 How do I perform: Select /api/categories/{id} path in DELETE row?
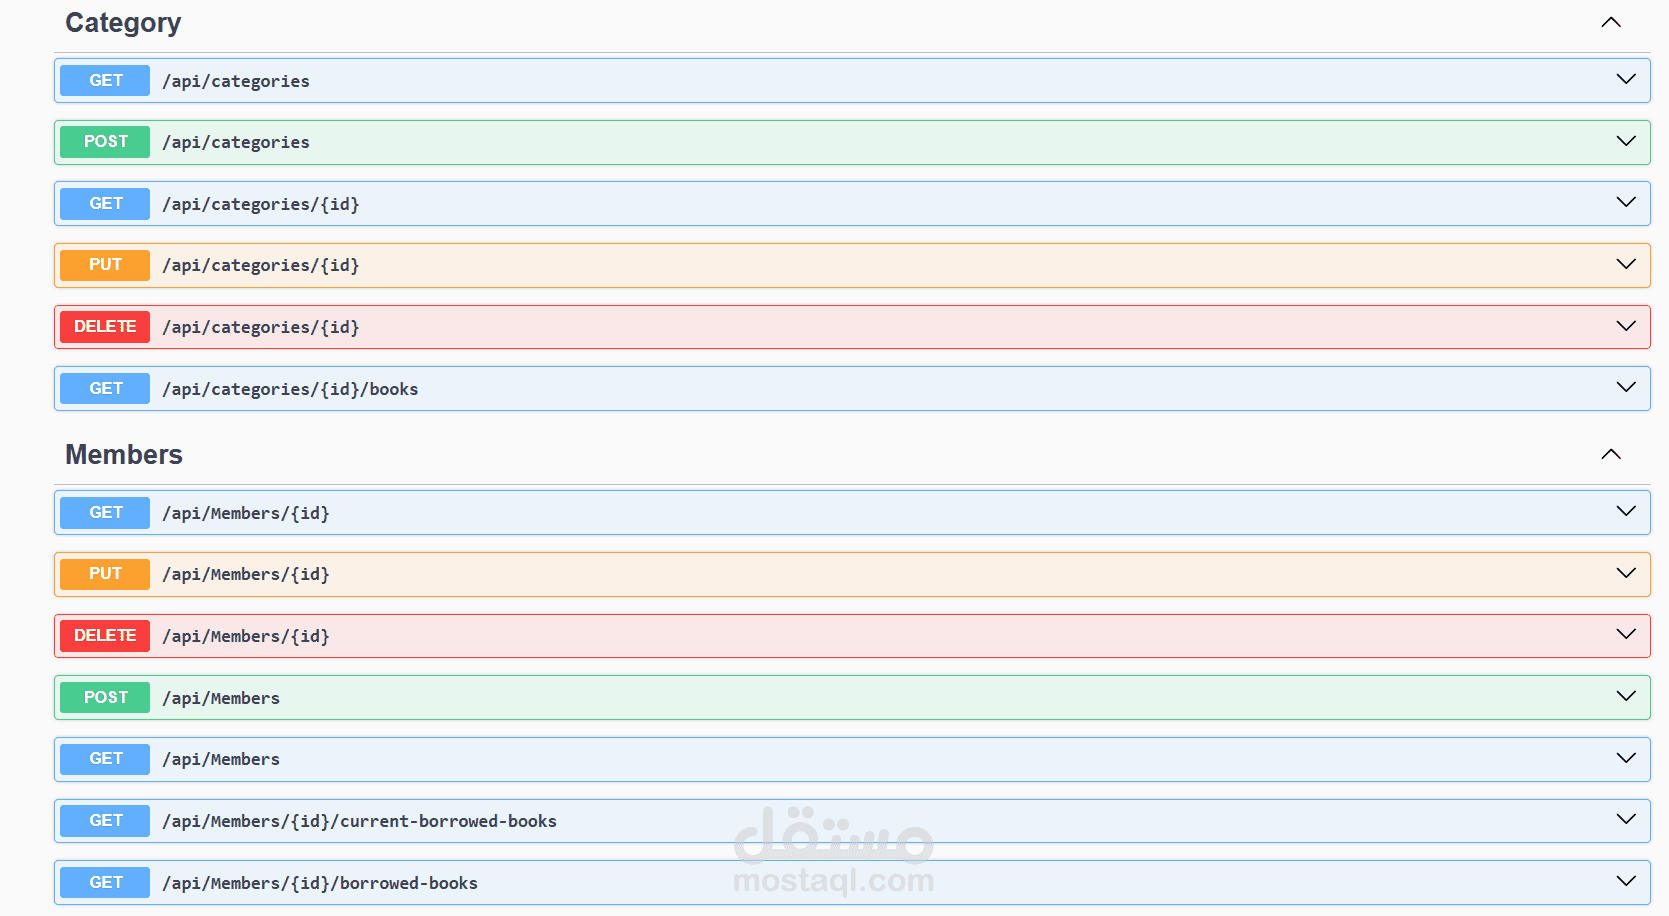pyautogui.click(x=261, y=327)
